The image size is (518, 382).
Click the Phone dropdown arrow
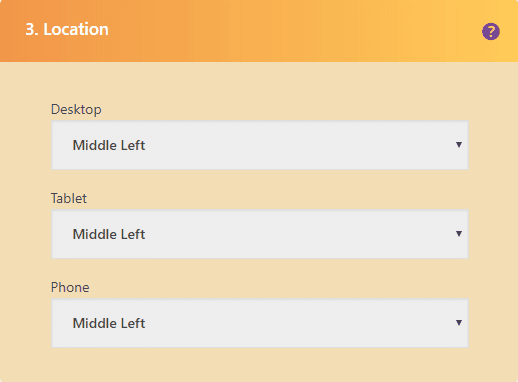coord(459,323)
